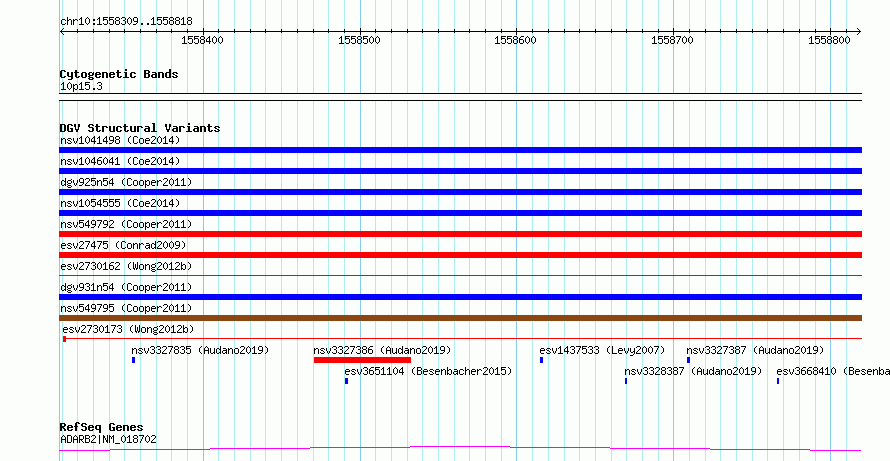Click the blue marker under nsv3328387
Viewport: 890px width, 461px height.
tap(625, 381)
